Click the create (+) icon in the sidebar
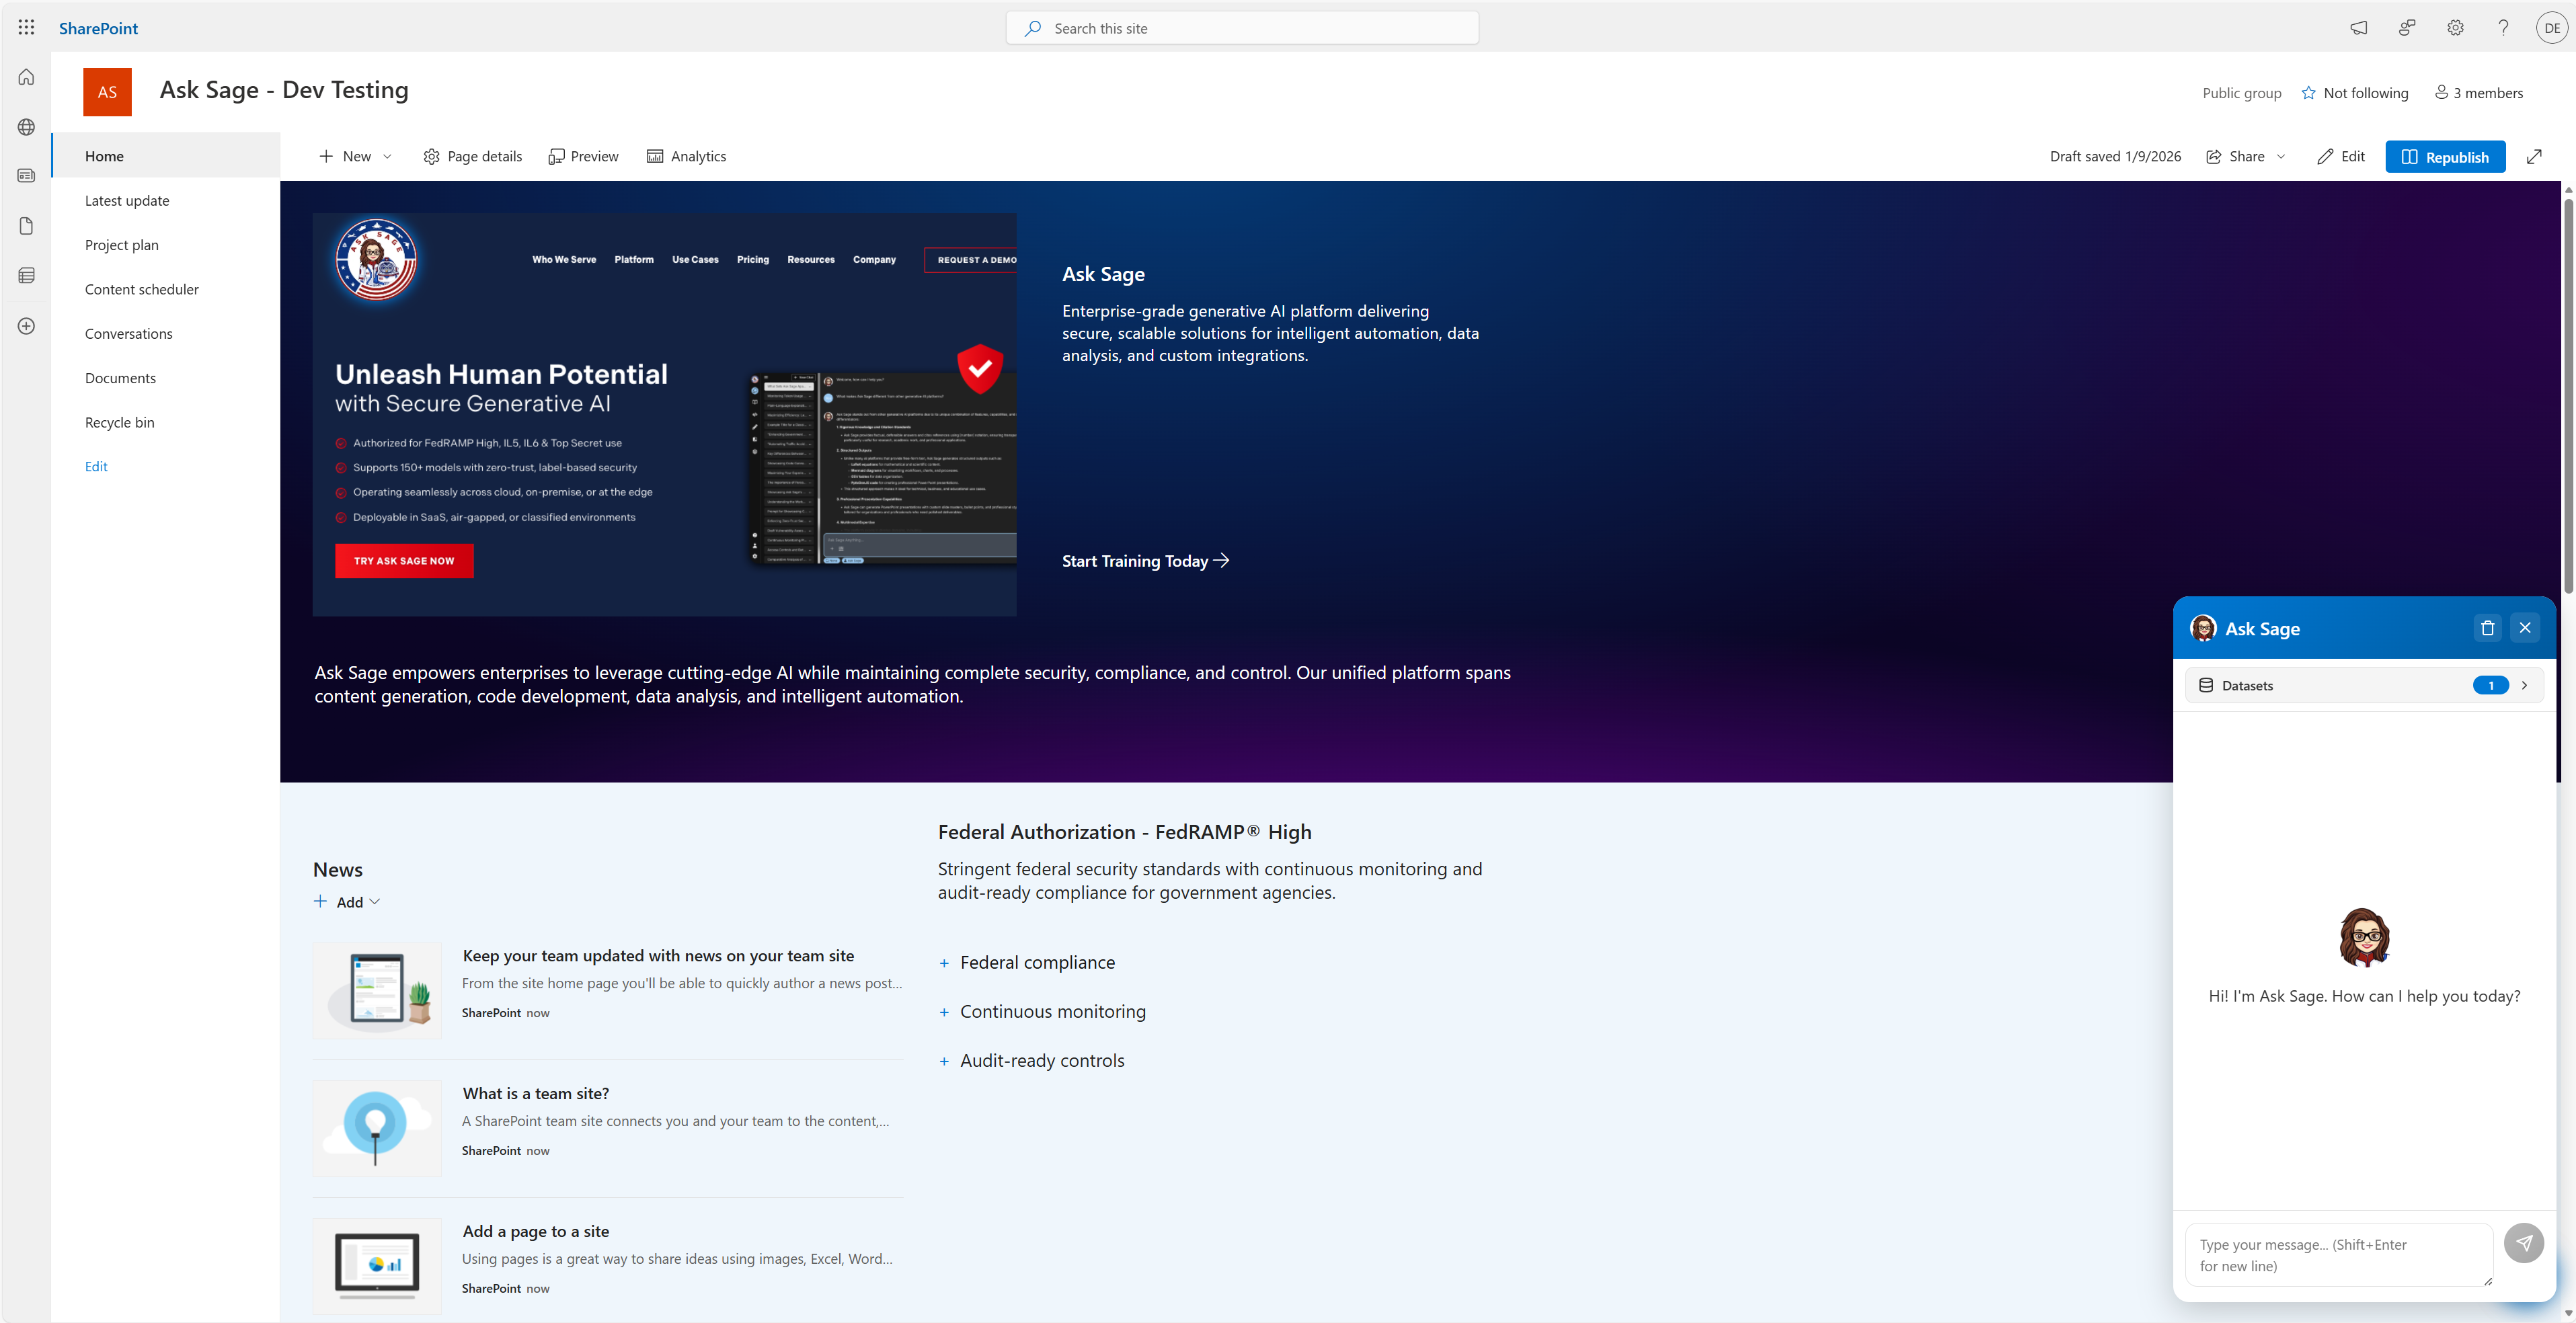The width and height of the screenshot is (2576, 1323). 25,325
